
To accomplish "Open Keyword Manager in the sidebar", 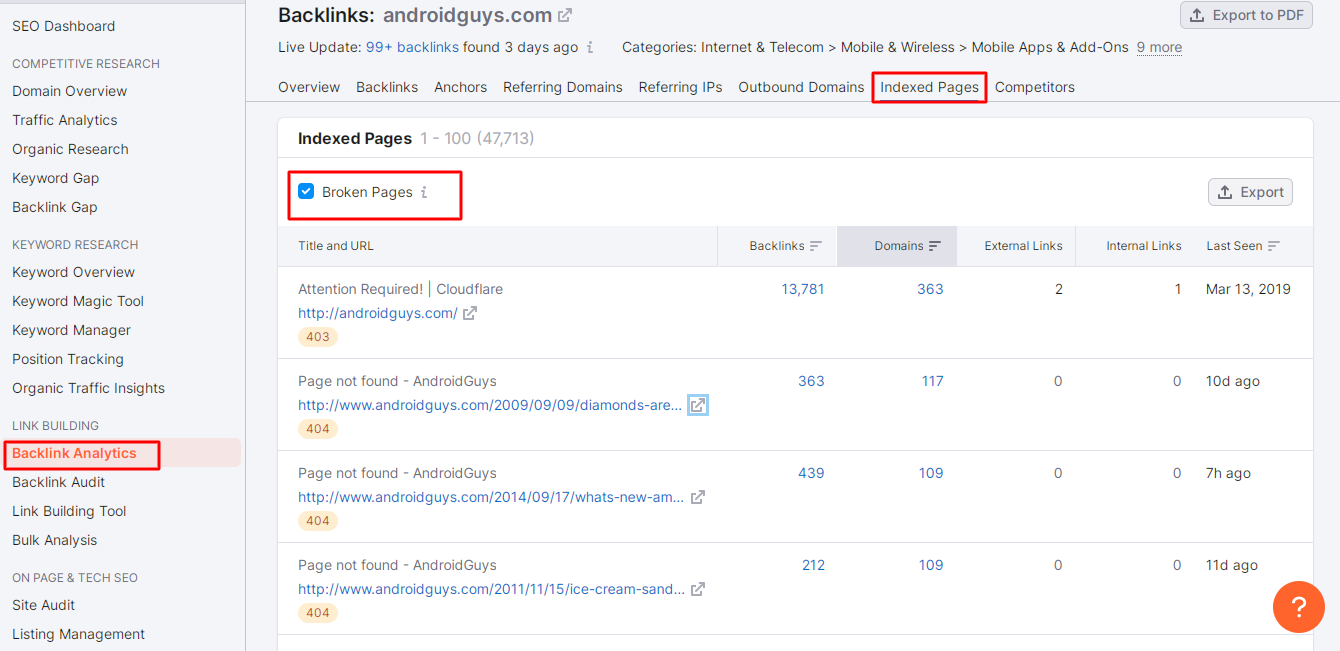I will pos(71,330).
